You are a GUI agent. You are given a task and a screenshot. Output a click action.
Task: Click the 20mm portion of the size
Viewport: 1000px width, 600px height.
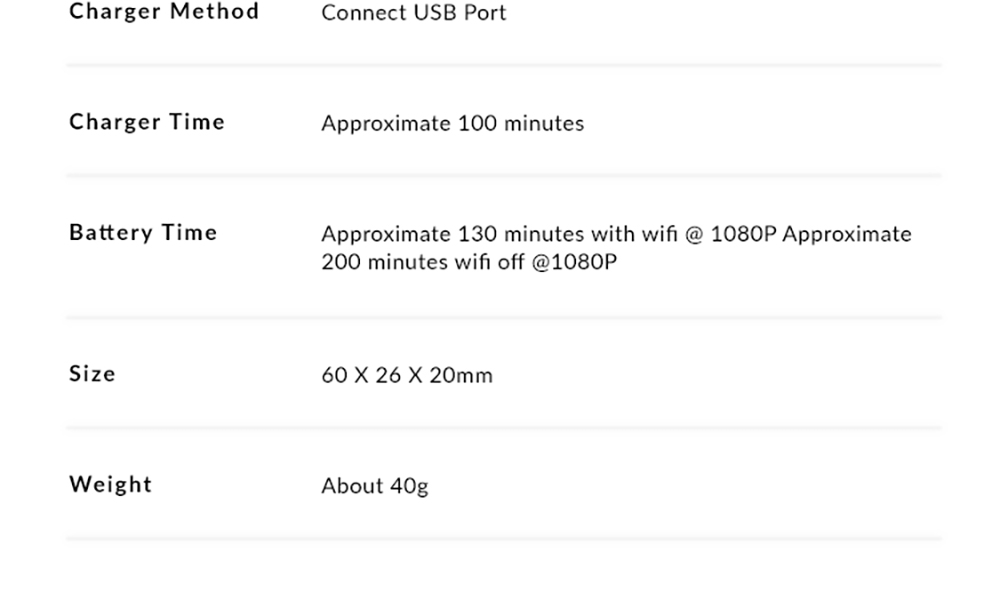pyautogui.click(x=460, y=375)
